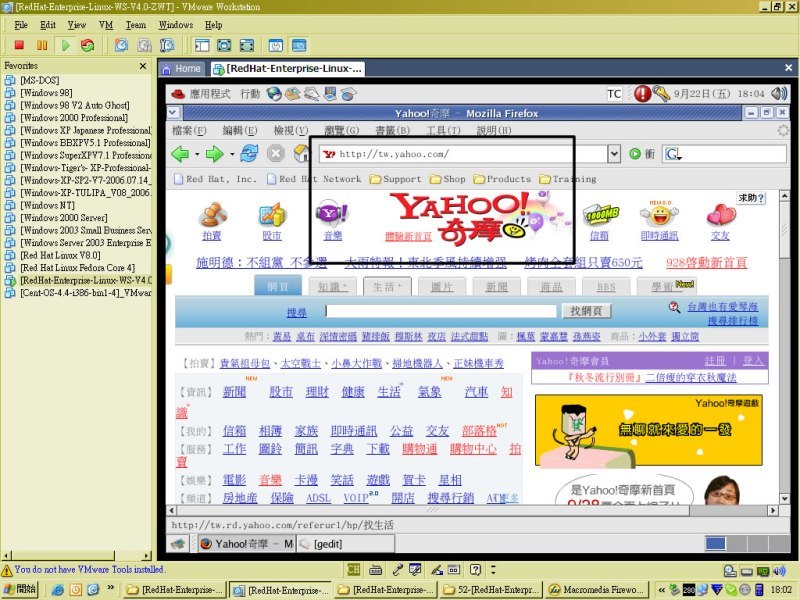
Task: Click the VMware console view icon
Action: tap(299, 45)
